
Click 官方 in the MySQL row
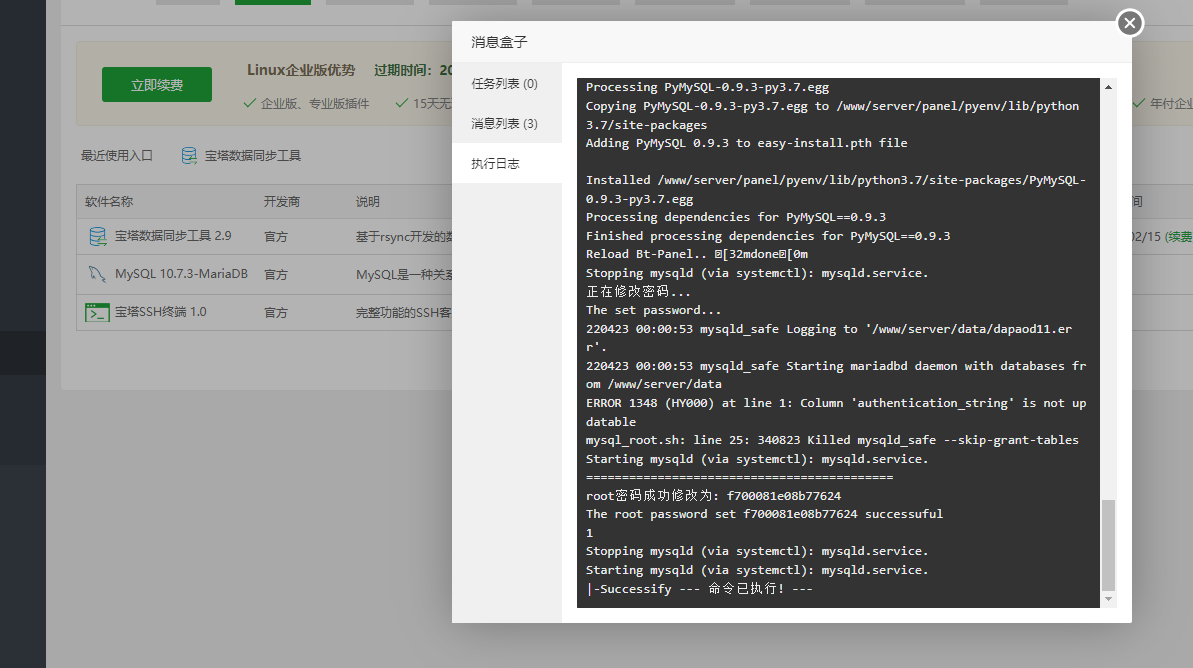(275, 275)
